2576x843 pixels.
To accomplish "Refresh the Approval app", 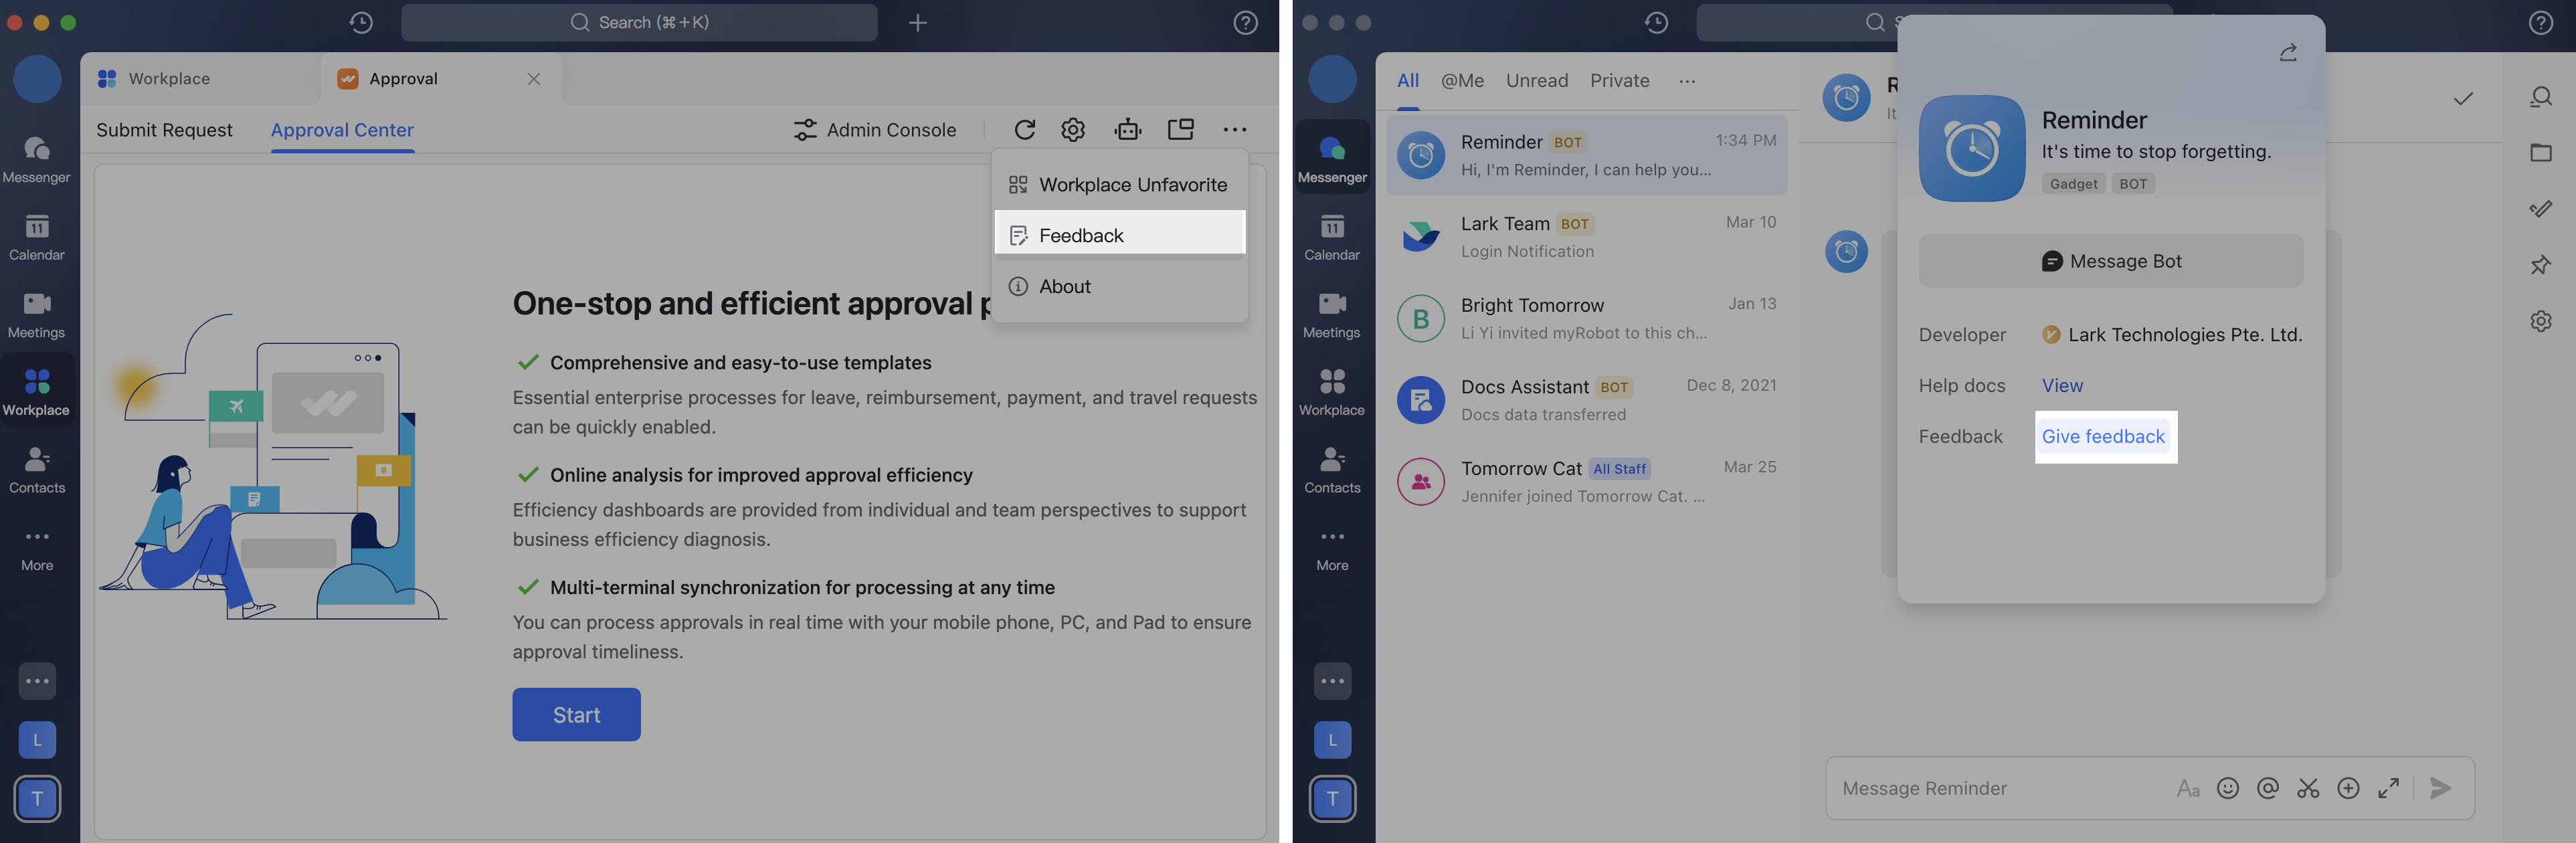I will point(1025,129).
